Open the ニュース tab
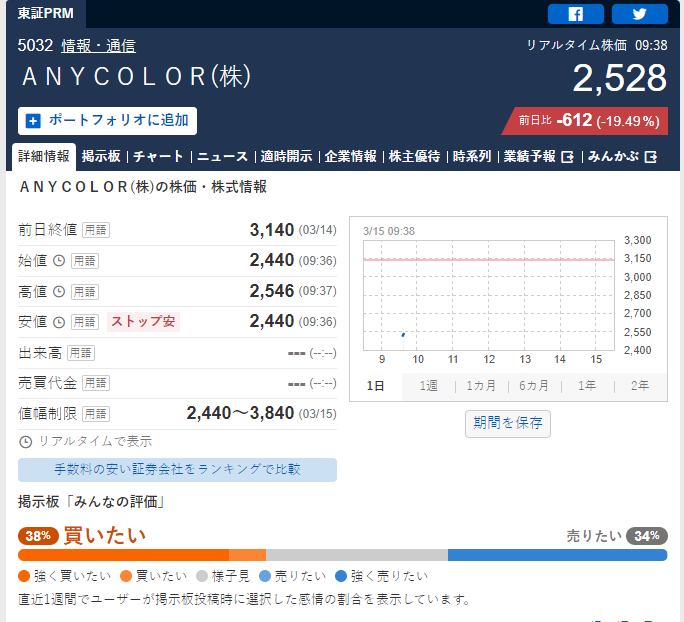 [x=222, y=156]
